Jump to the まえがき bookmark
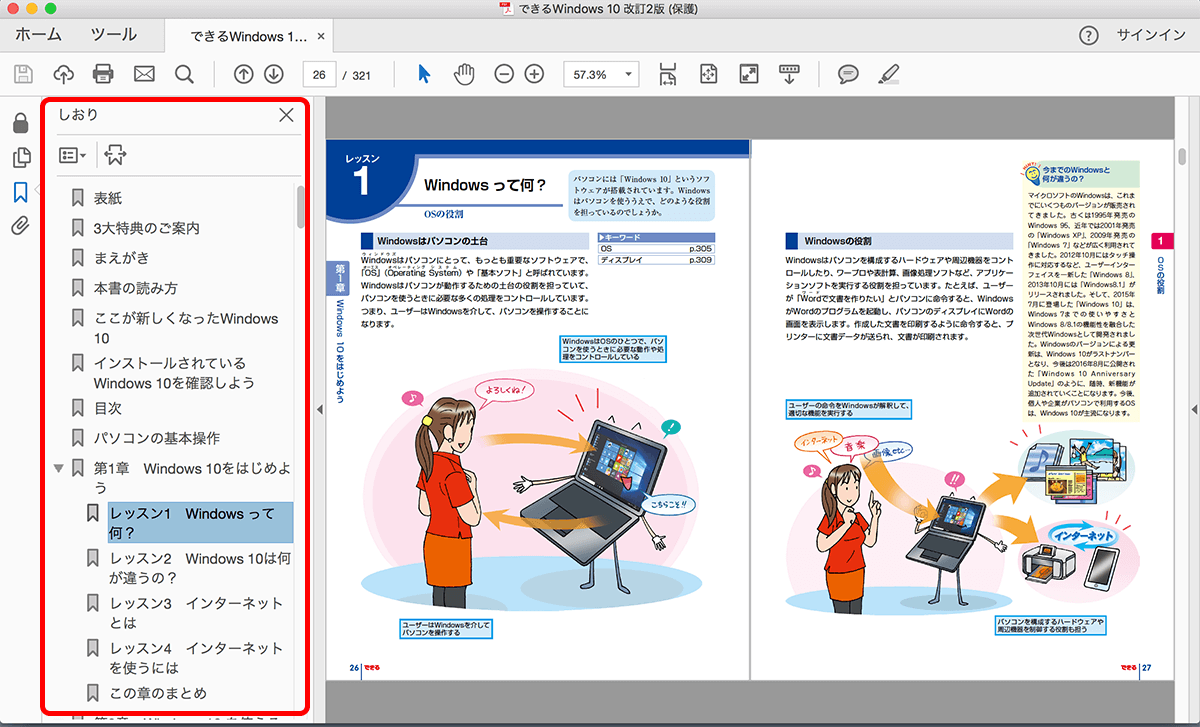 pyautogui.click(x=122, y=258)
